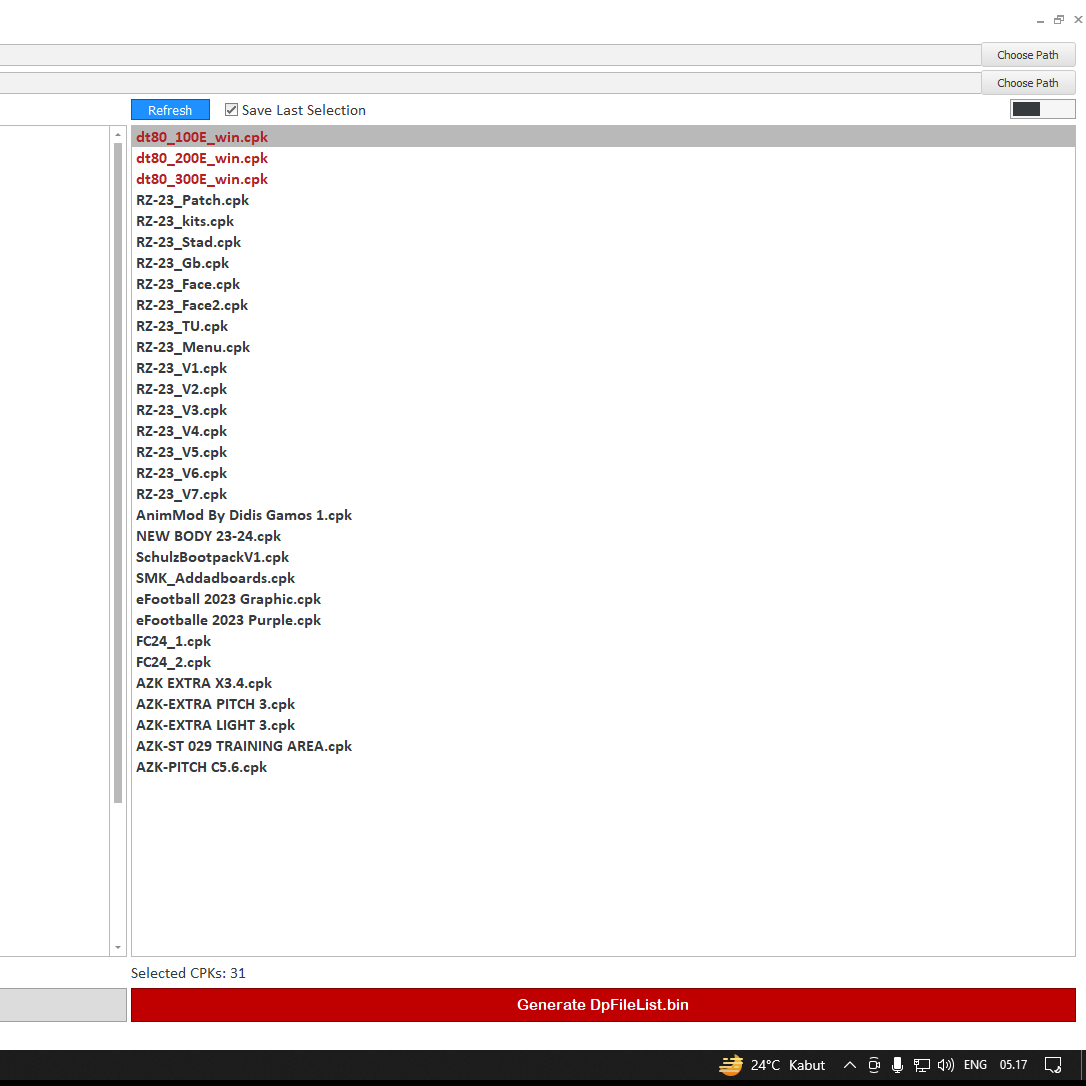Switch ENG input language indicator
The image size is (1086, 1086).
point(975,1065)
